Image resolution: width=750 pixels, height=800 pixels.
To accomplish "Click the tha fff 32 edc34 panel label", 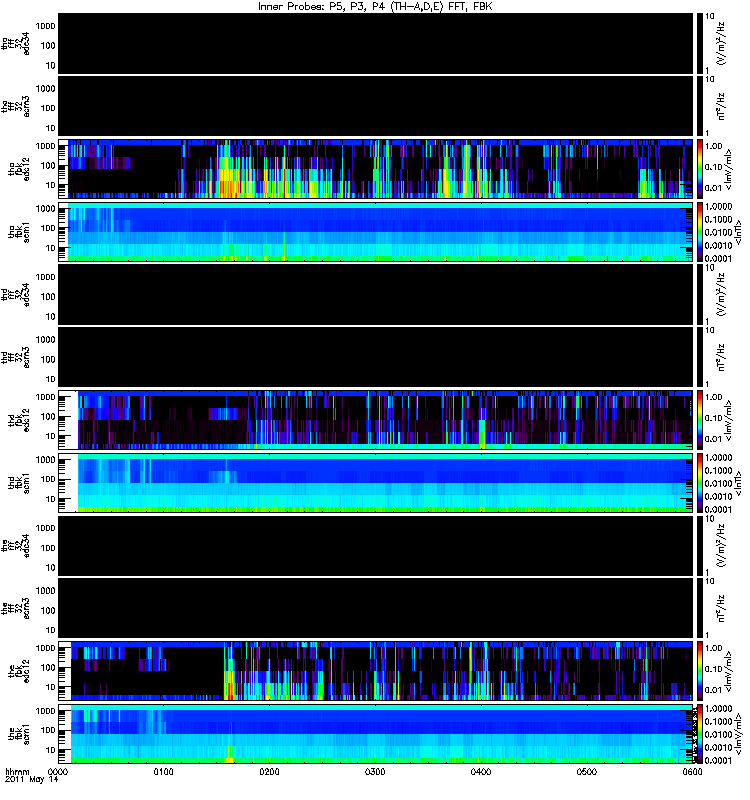I will pyautogui.click(x=15, y=44).
